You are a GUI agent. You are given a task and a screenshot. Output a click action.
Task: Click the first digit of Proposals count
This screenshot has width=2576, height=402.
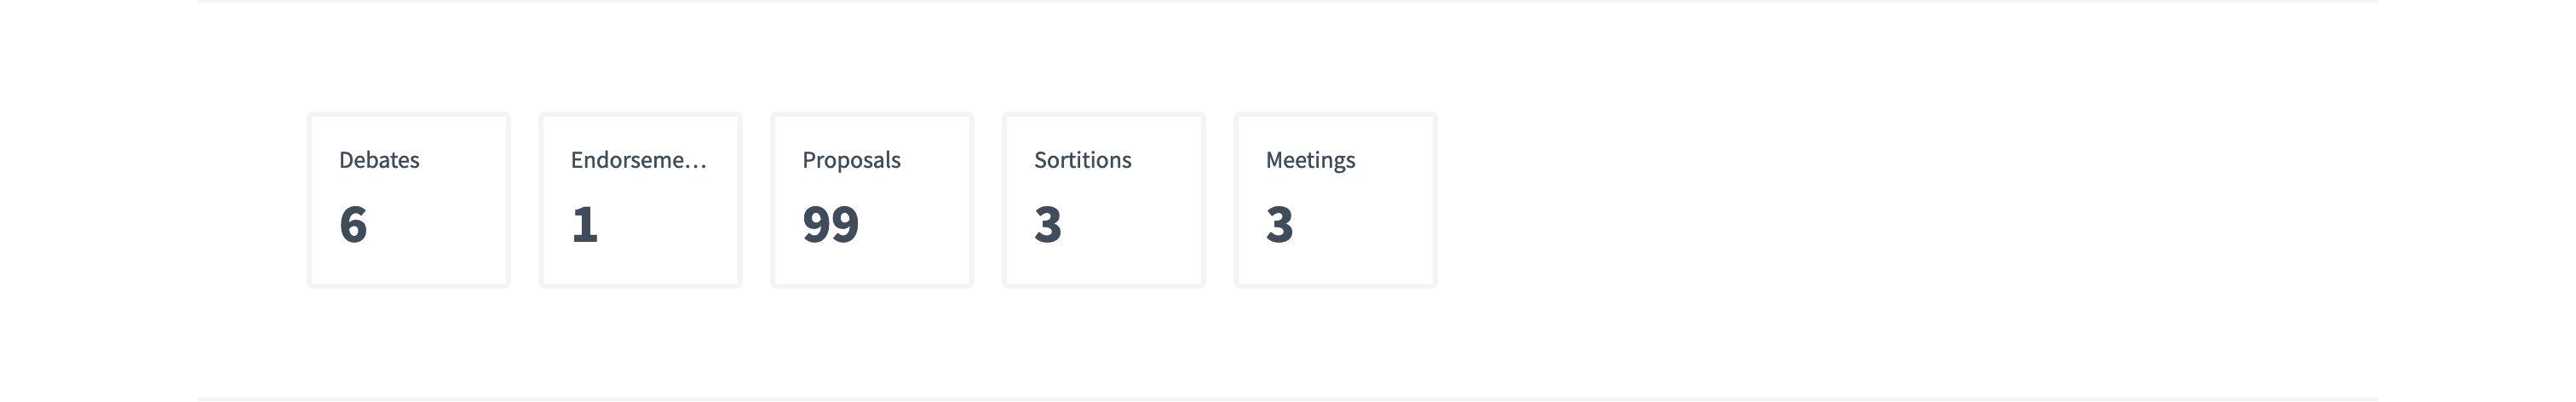click(816, 224)
